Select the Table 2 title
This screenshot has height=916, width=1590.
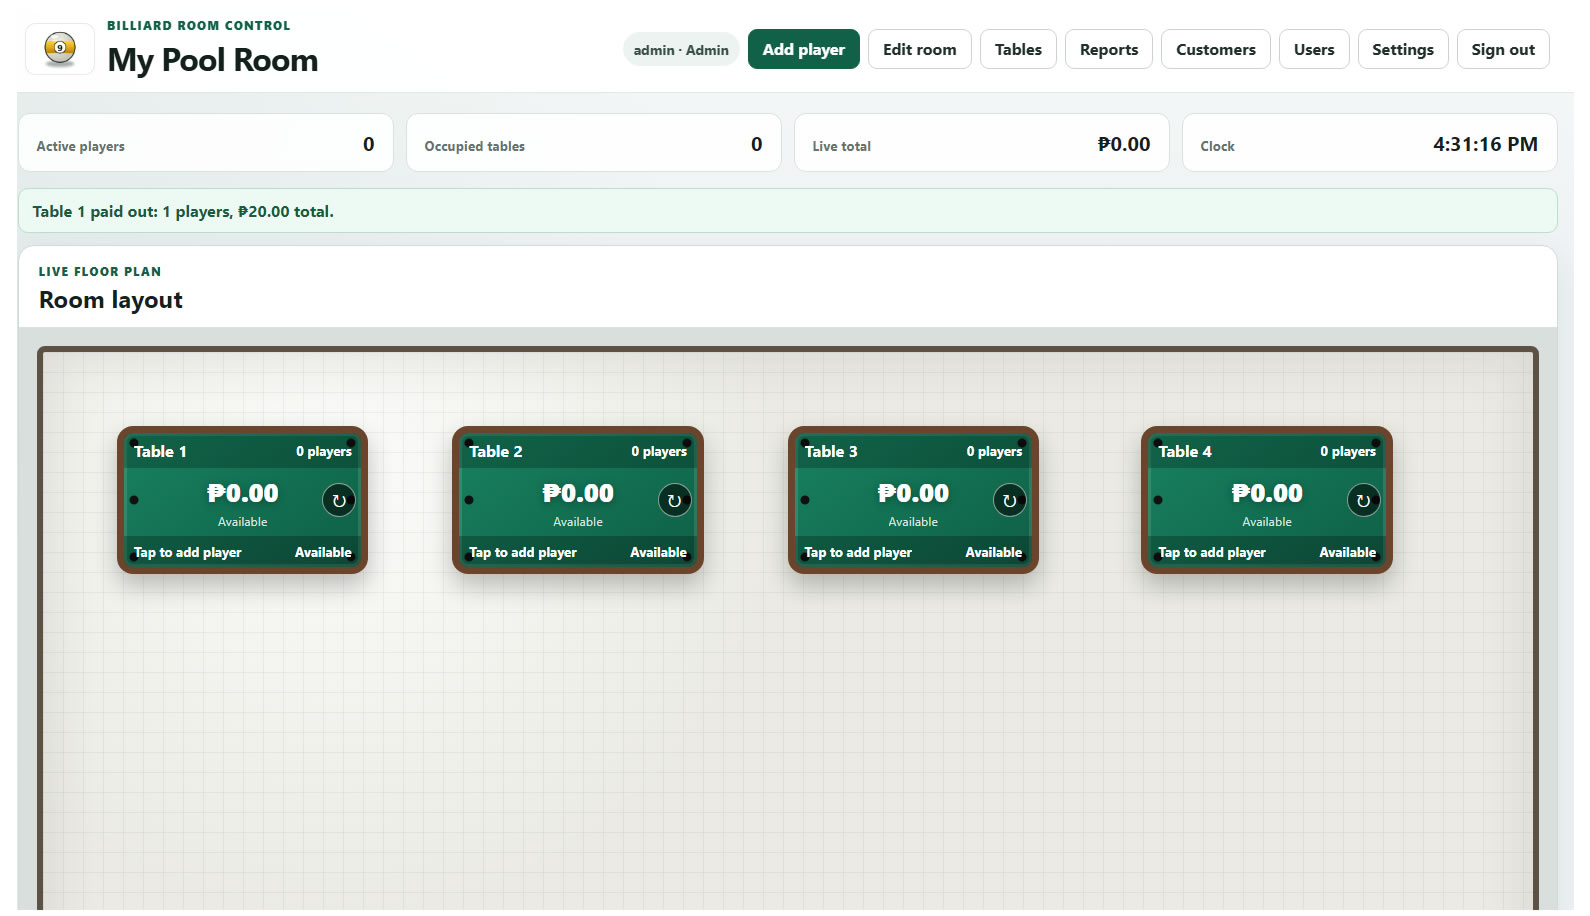496,451
